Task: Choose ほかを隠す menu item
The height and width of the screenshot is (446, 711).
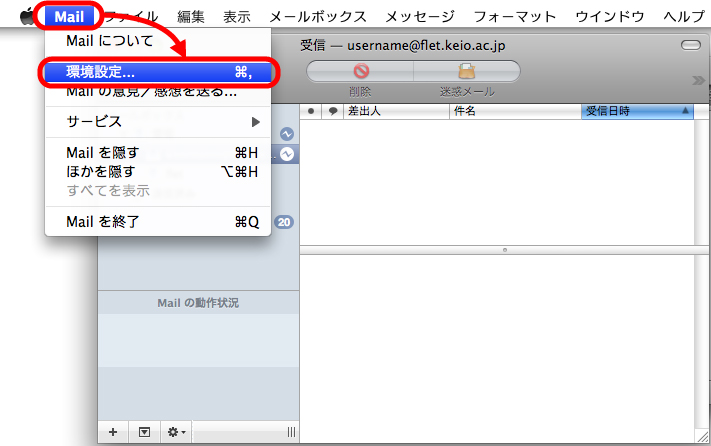Action: [158, 172]
